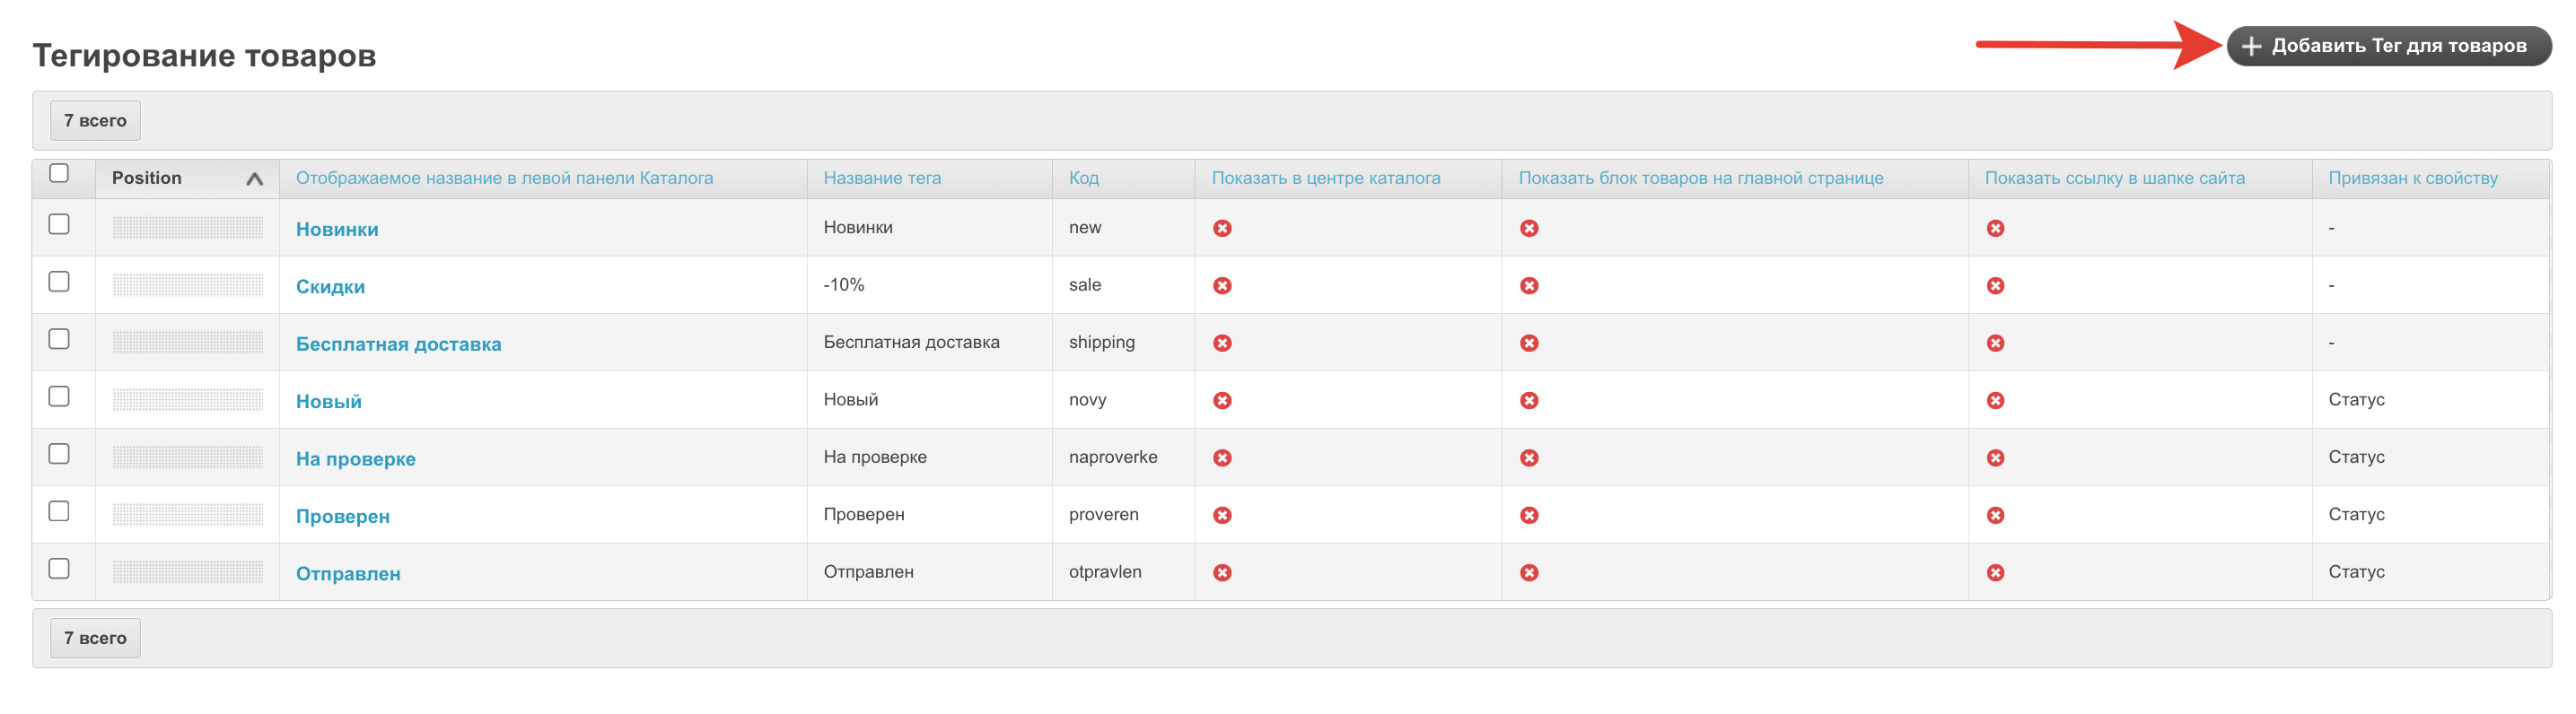Sort by Название тега column header
The height and width of the screenshot is (714, 2576).
pyautogui.click(x=881, y=178)
